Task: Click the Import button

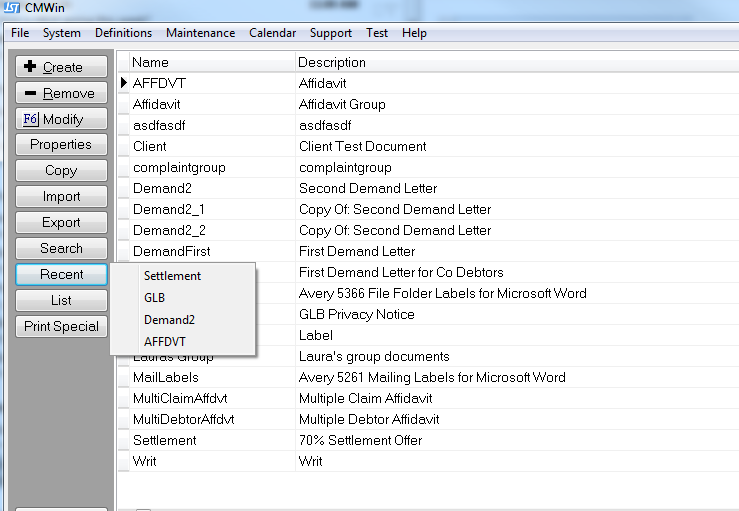Action: click(x=62, y=197)
